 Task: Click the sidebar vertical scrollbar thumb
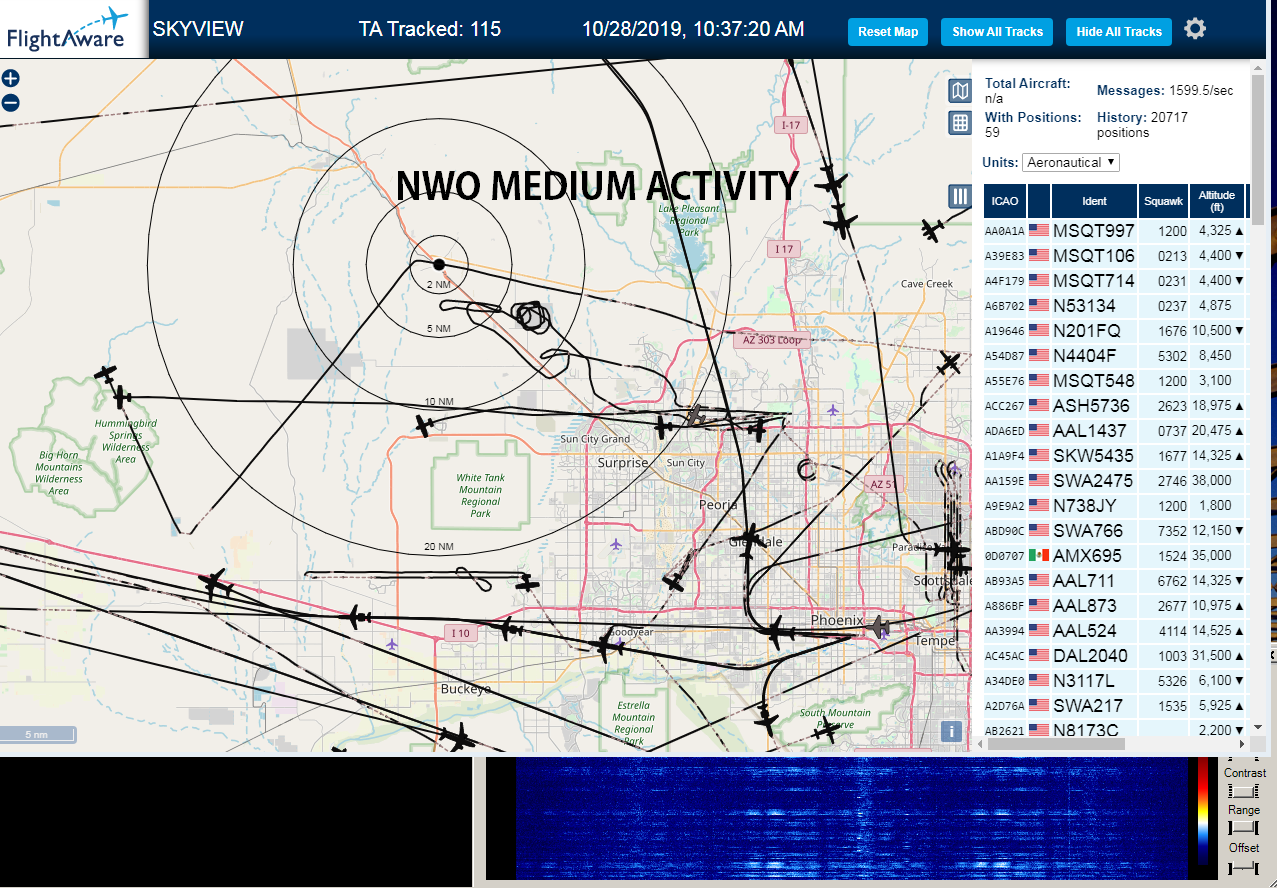[1258, 150]
